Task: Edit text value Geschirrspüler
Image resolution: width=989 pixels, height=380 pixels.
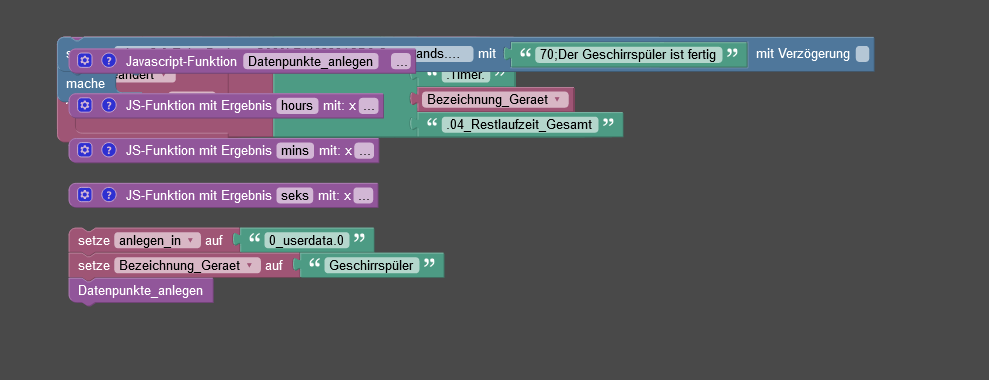Action: (x=372, y=265)
